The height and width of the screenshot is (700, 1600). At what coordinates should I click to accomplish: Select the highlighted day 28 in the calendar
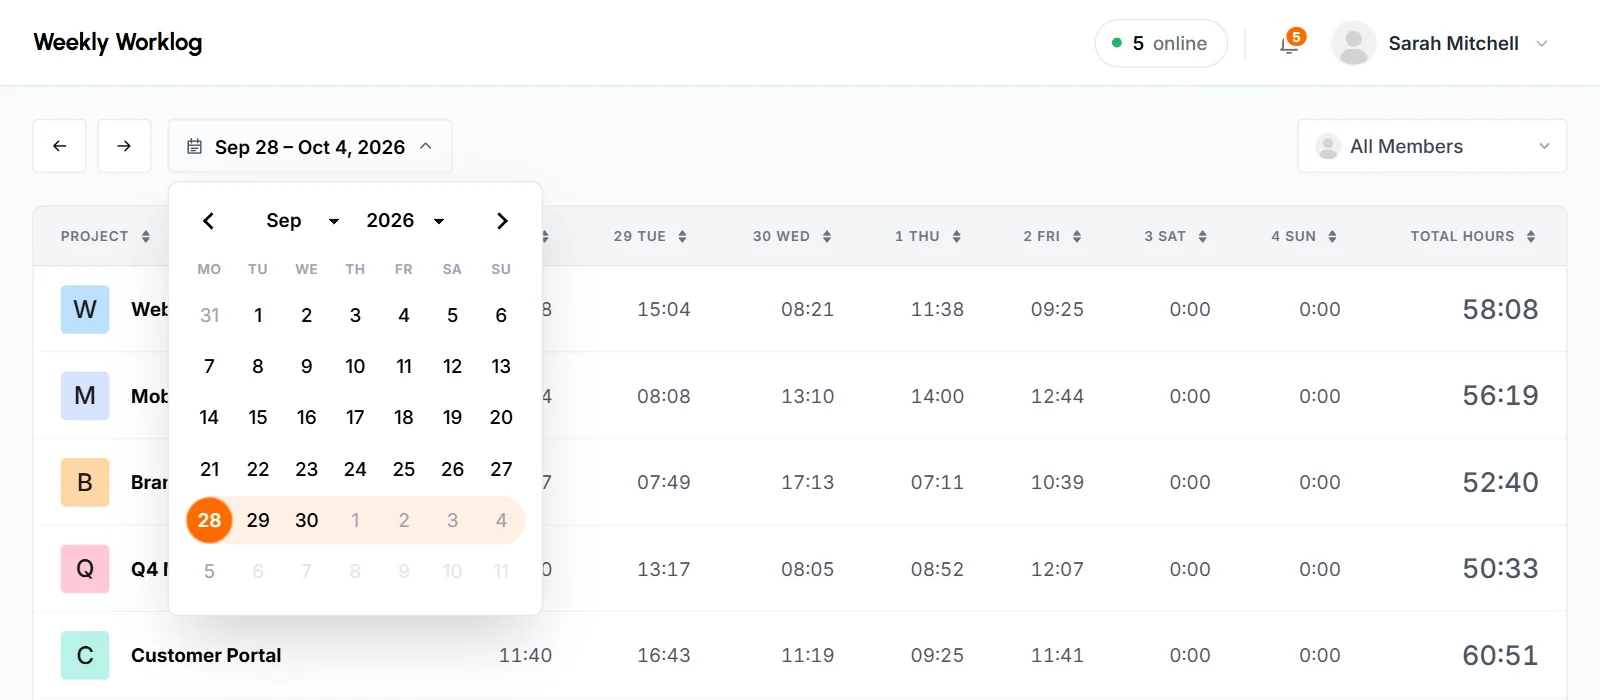coord(209,520)
